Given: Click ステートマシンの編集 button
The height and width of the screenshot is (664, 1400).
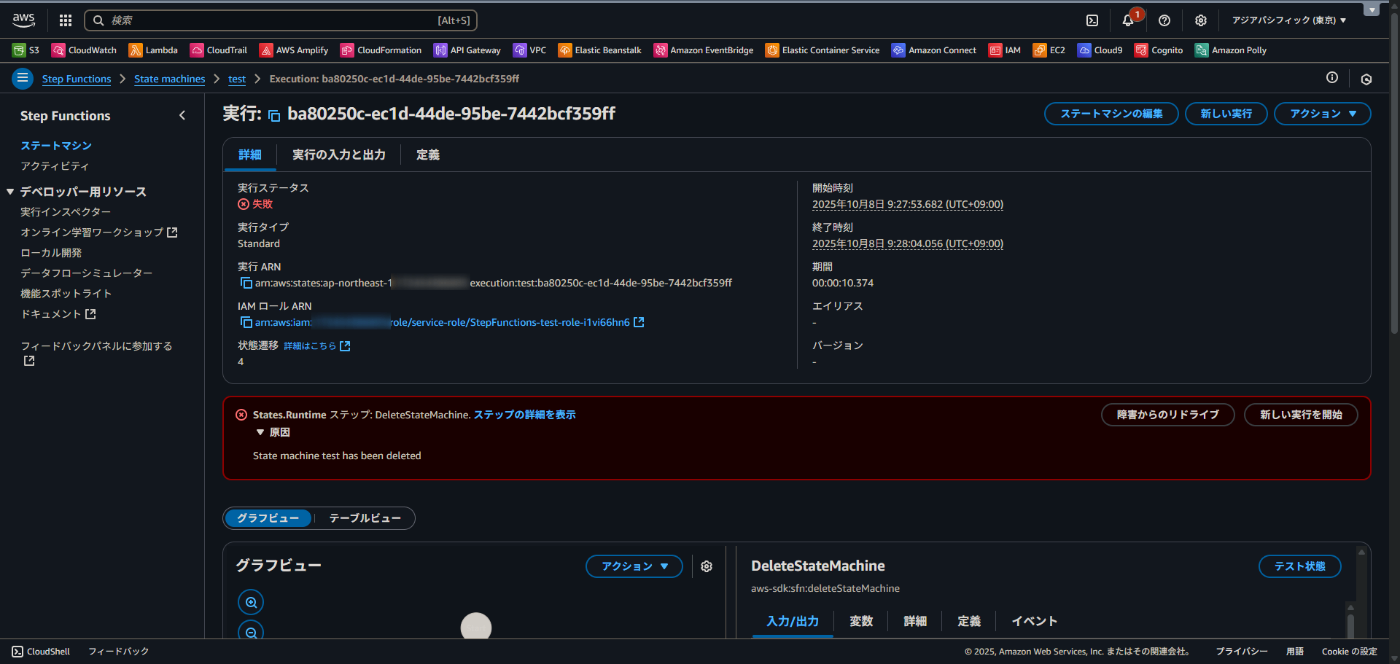Looking at the screenshot, I should click(1112, 114).
